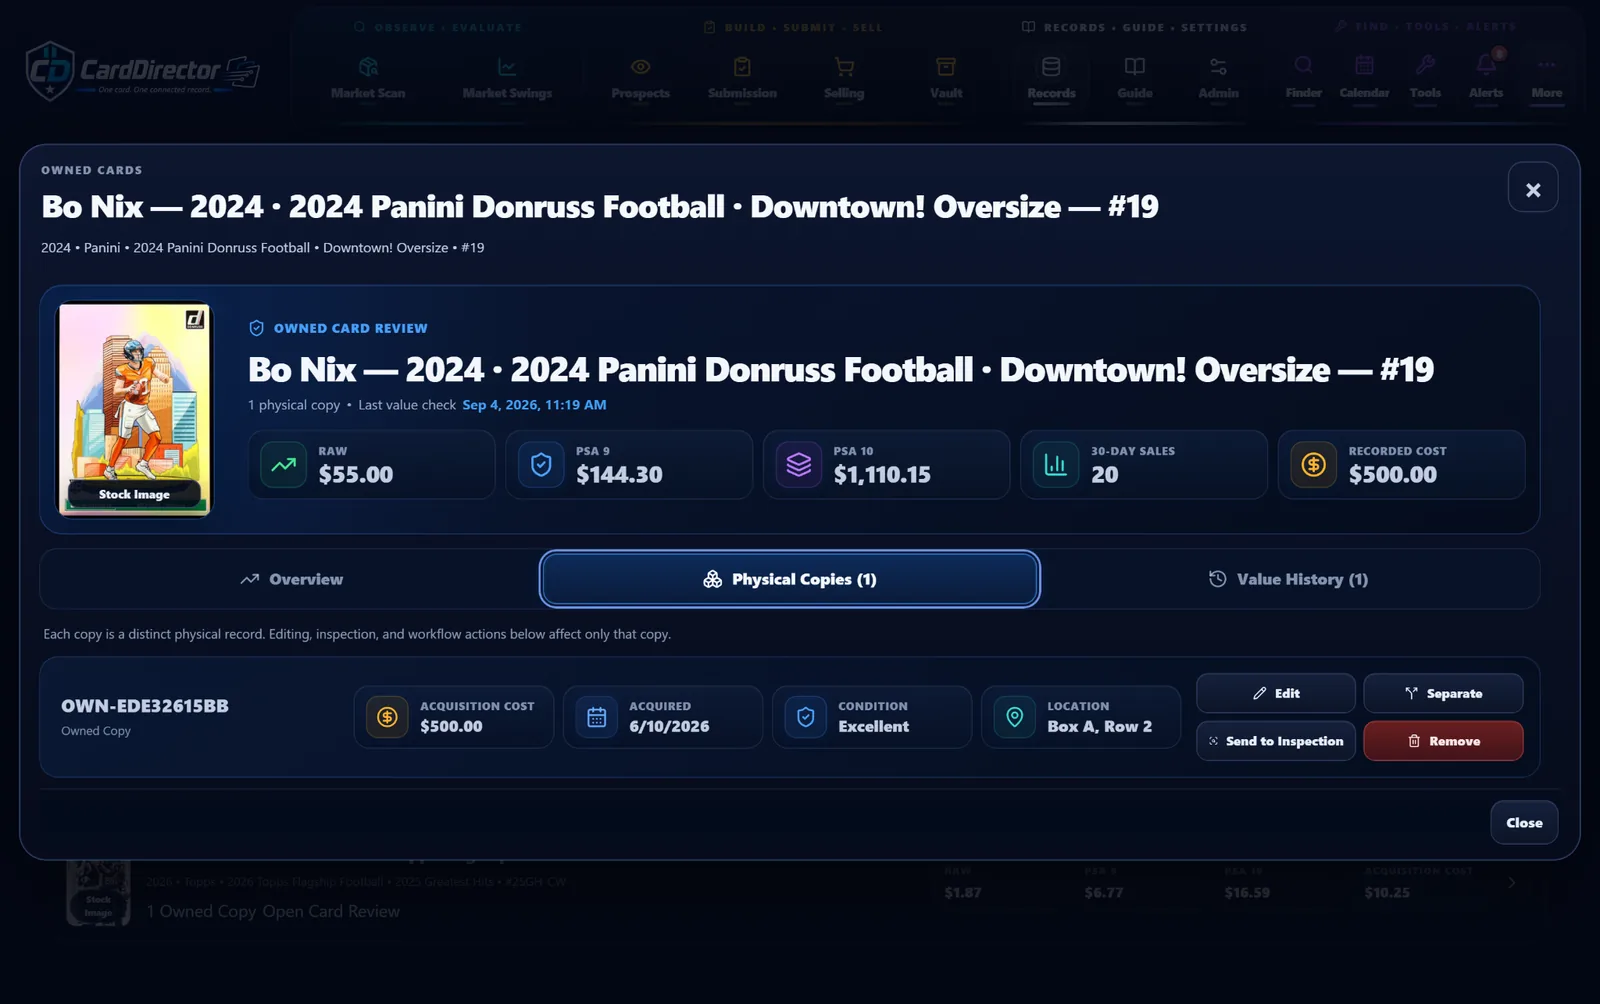Remove the owned copy
This screenshot has height=1004, width=1600.
pyautogui.click(x=1443, y=741)
